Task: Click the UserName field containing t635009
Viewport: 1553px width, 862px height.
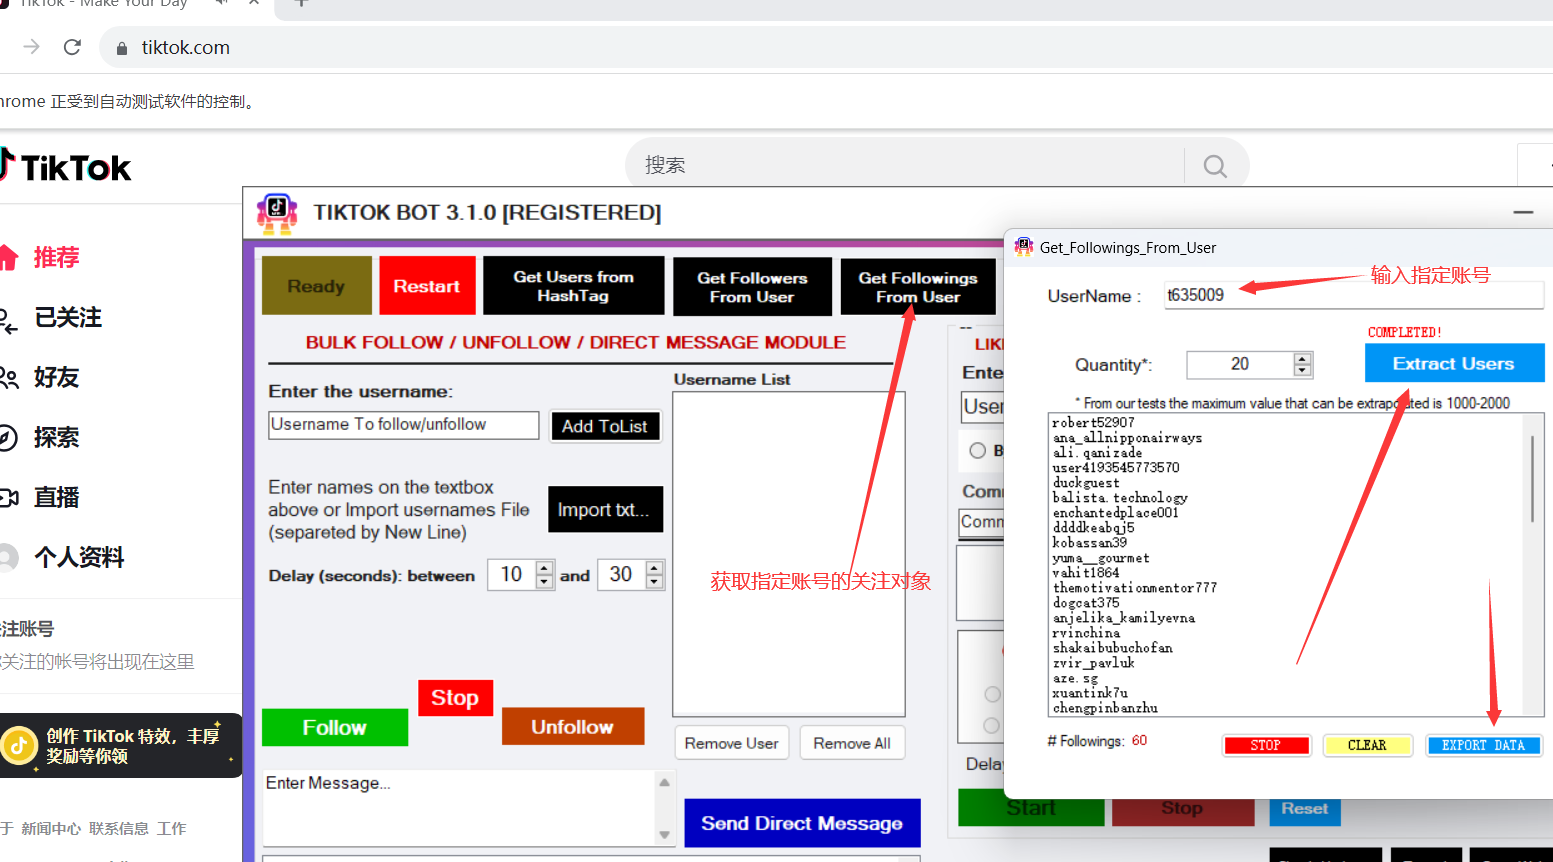Action: click(x=1352, y=295)
